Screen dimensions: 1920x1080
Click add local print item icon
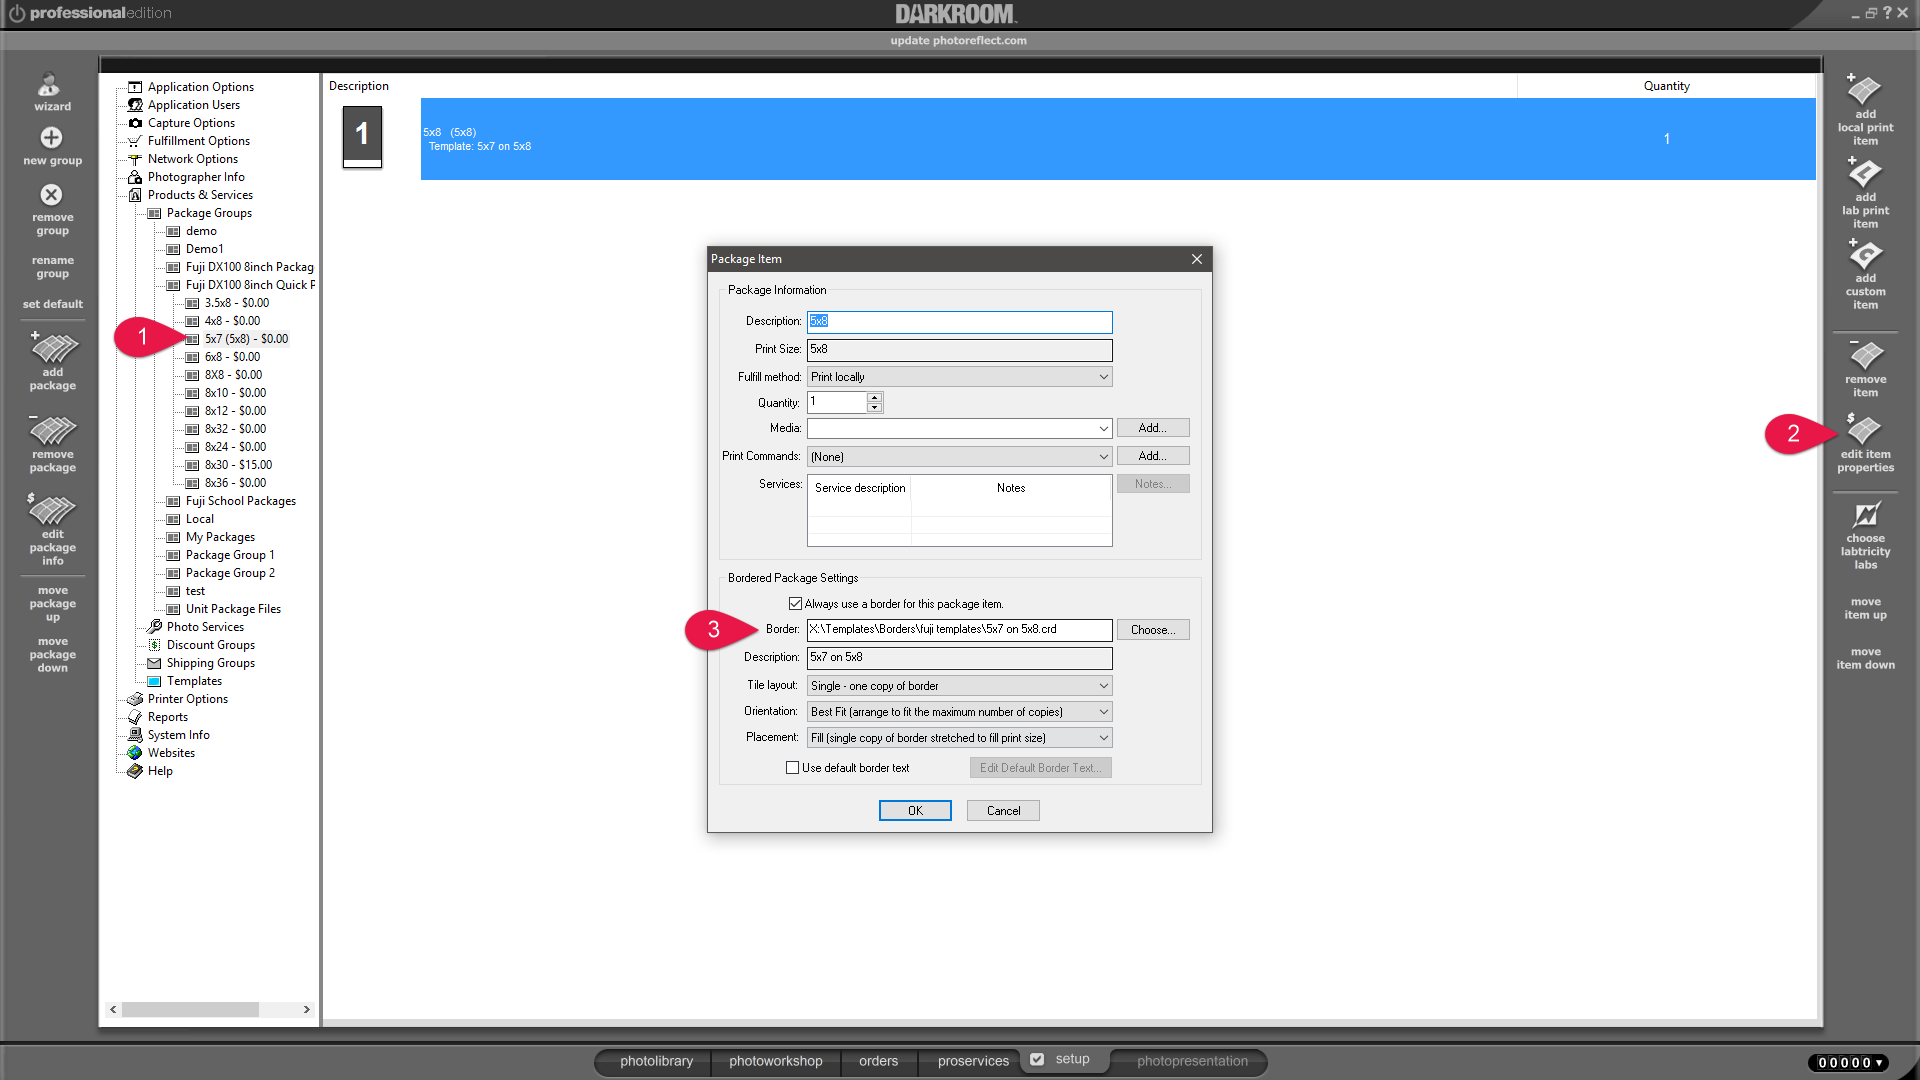pos(1865,91)
